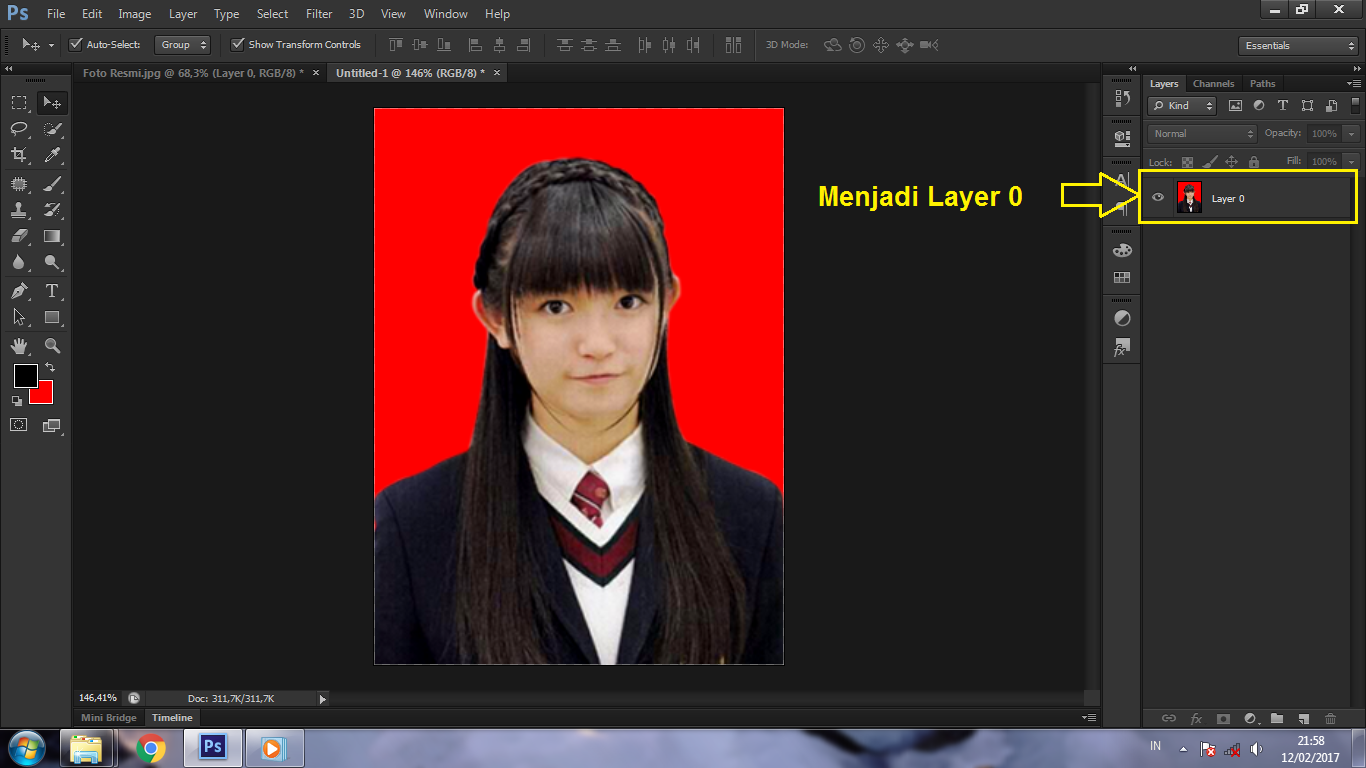Open the Select menu
1366x768 pixels.
coord(272,14)
